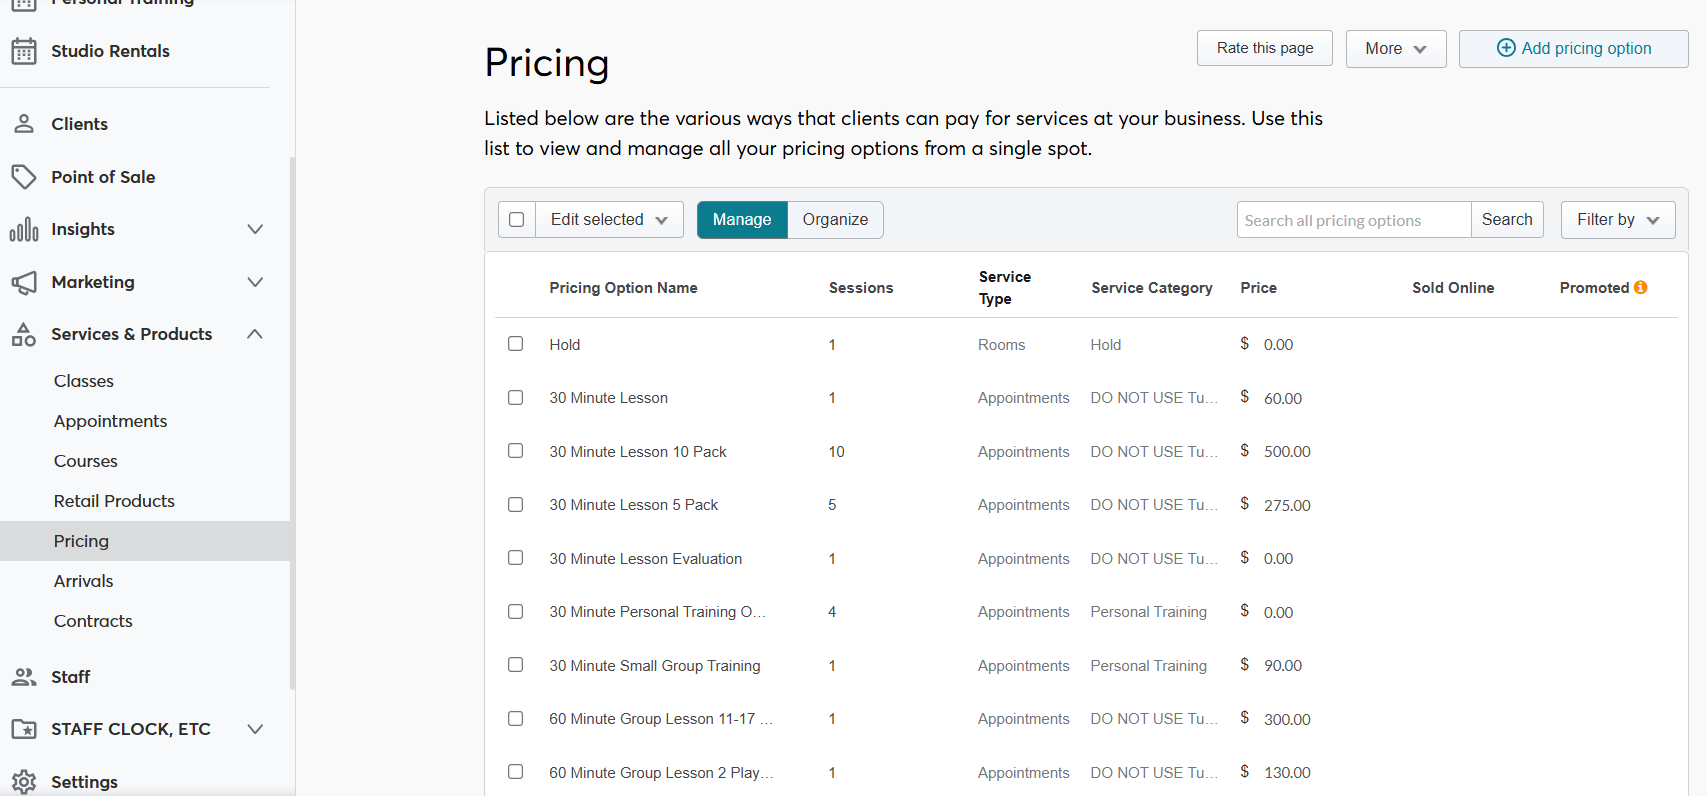The image size is (1707, 796).
Task: Click the Point of Sale tag icon
Action: (x=24, y=177)
